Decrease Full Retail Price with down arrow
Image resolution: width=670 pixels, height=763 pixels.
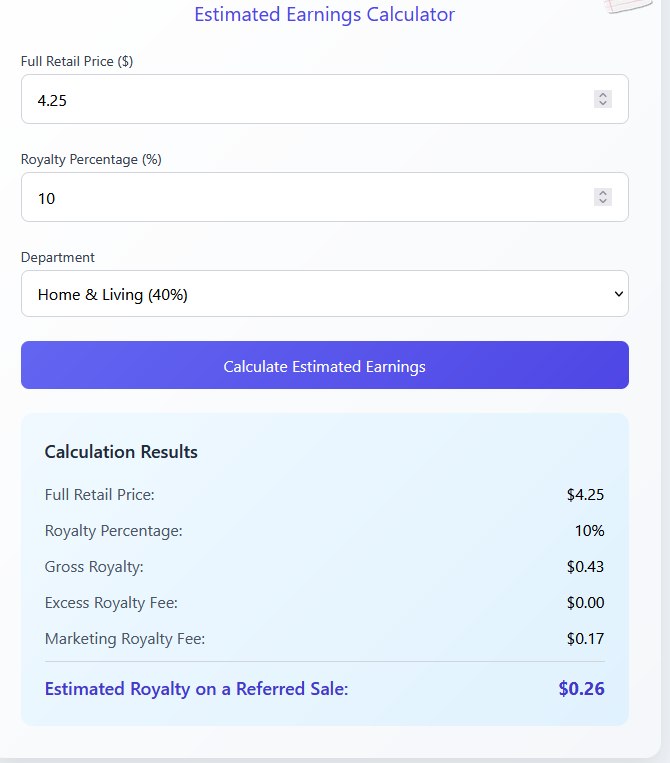click(x=603, y=104)
